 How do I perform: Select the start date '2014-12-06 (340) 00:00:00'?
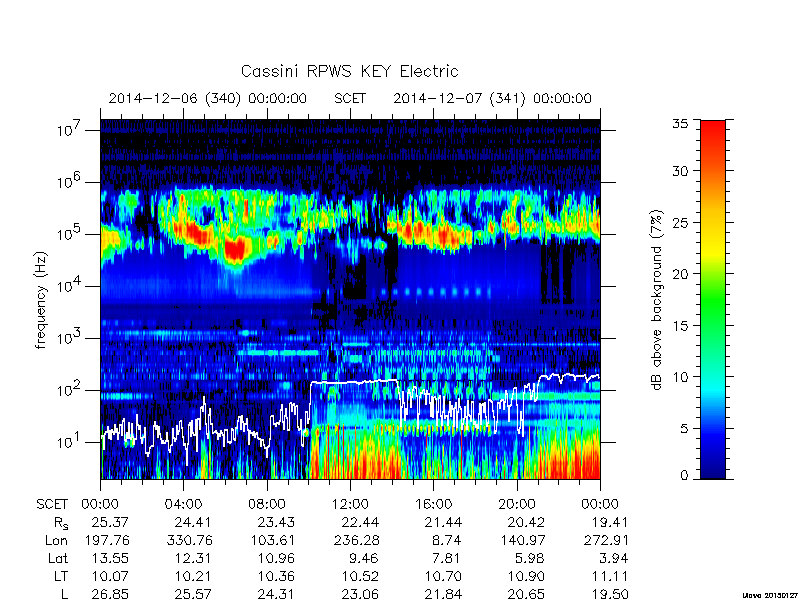point(208,98)
